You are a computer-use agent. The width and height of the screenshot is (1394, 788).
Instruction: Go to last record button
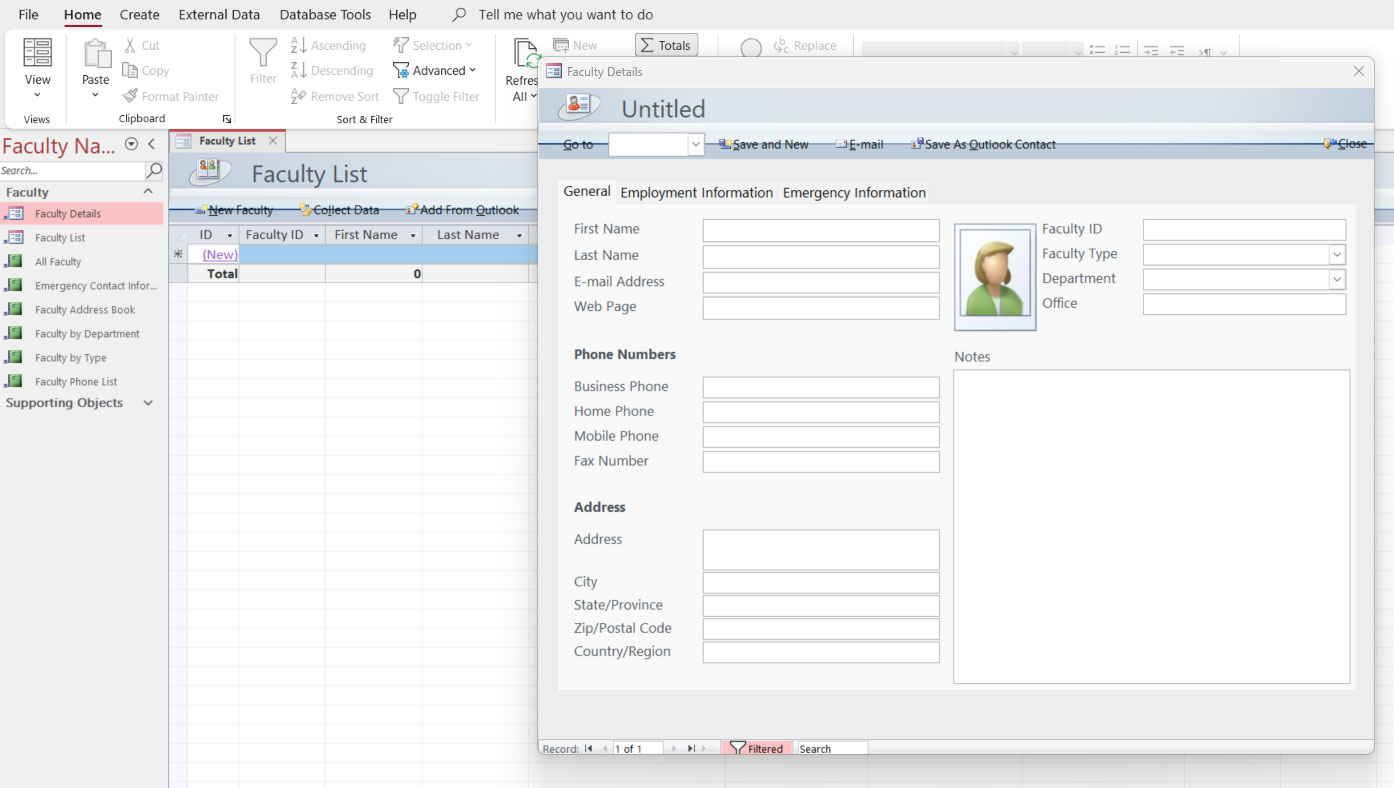691,749
